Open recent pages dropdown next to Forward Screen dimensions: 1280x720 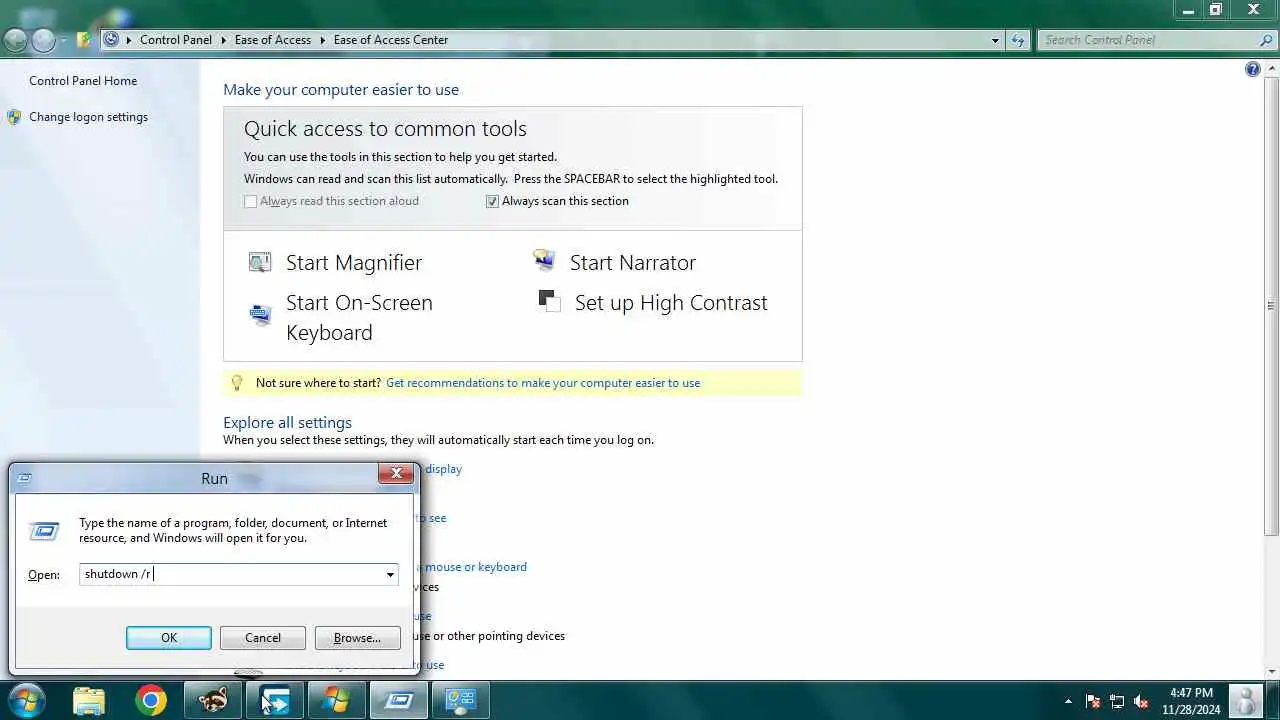pyautogui.click(x=63, y=41)
